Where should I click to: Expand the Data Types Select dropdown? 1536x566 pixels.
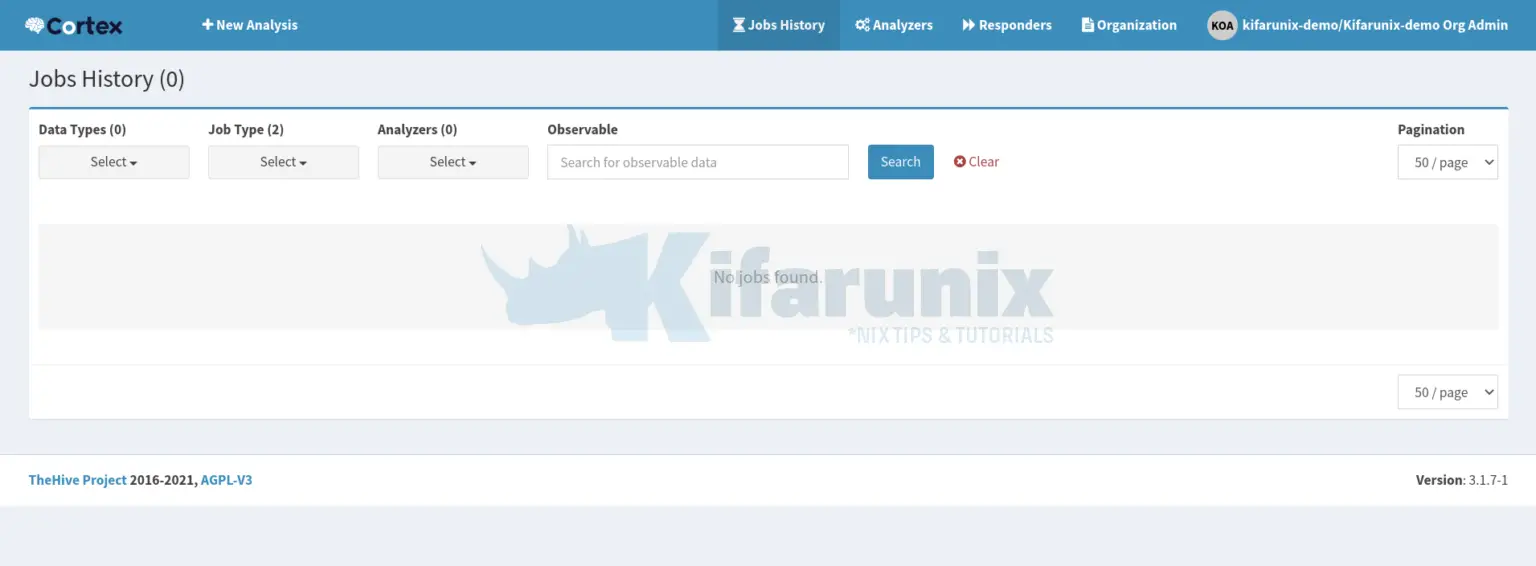tap(114, 162)
